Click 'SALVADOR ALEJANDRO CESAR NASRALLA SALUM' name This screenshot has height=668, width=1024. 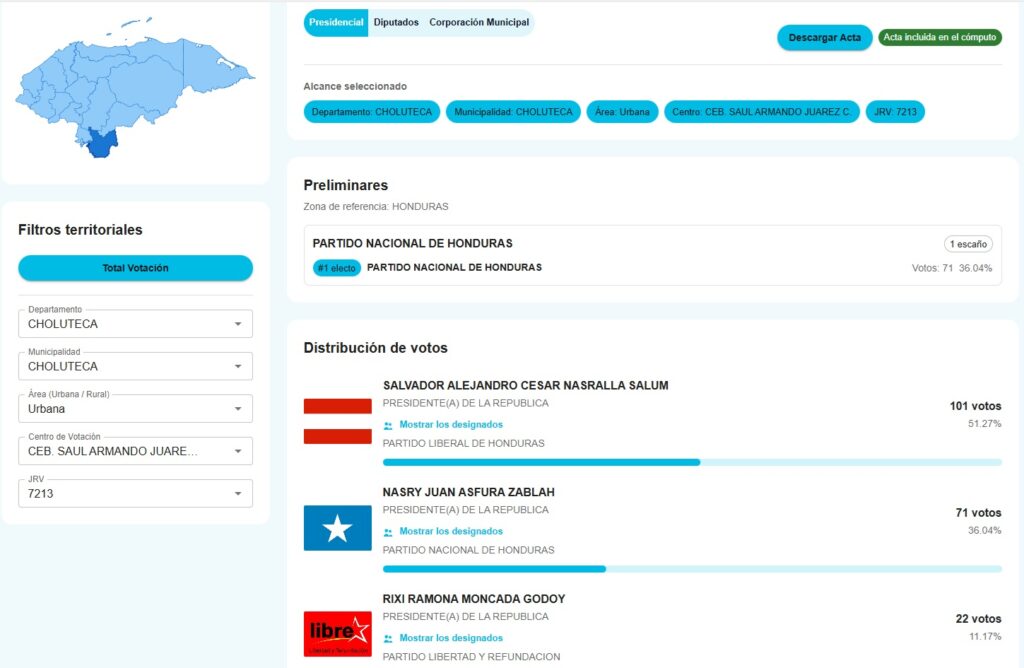525,385
